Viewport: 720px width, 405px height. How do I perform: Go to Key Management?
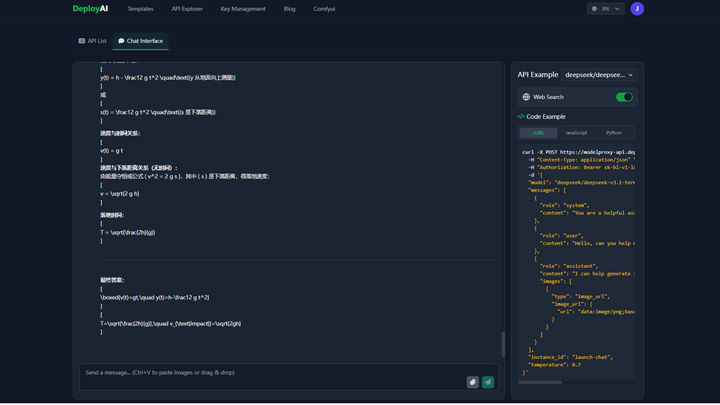[x=243, y=9]
